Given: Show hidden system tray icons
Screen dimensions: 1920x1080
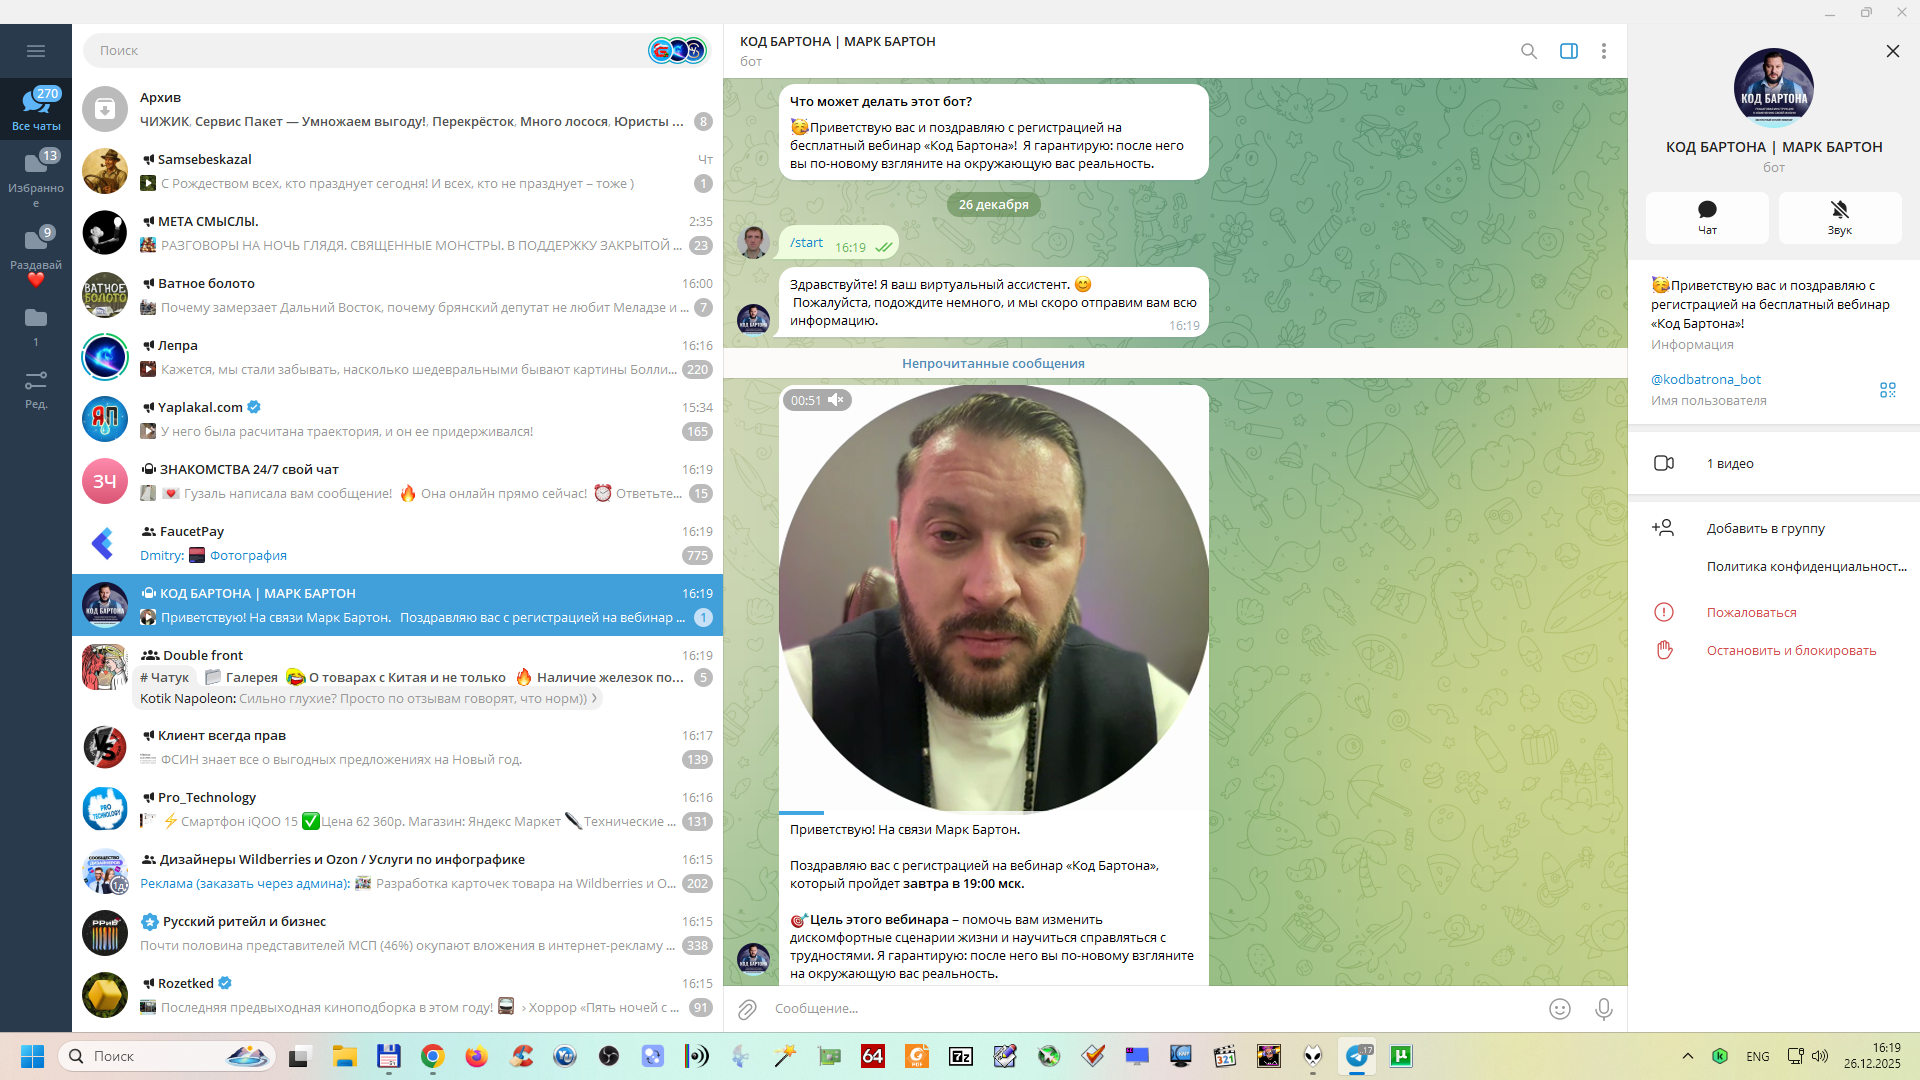Looking at the screenshot, I should (x=1688, y=1056).
